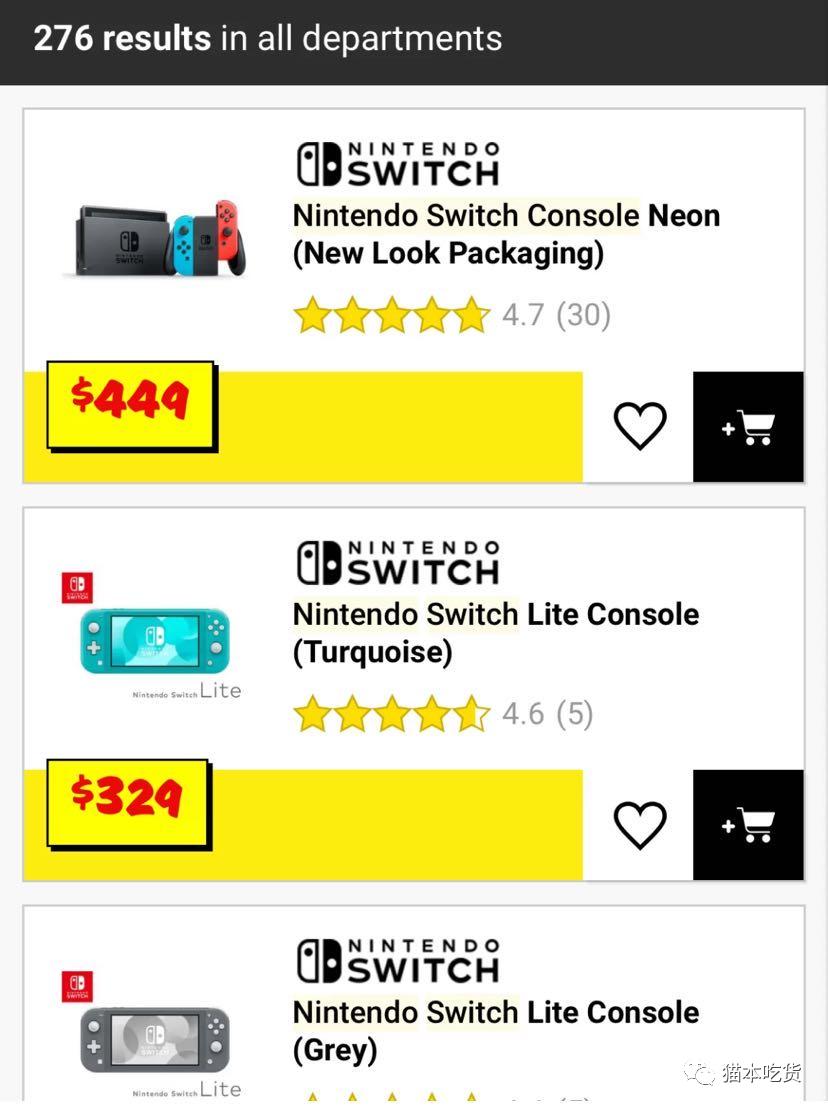The image size is (828, 1109).
Task: Open the Nintendo Switch Lite Console Grey listing
Action: (x=494, y=1031)
